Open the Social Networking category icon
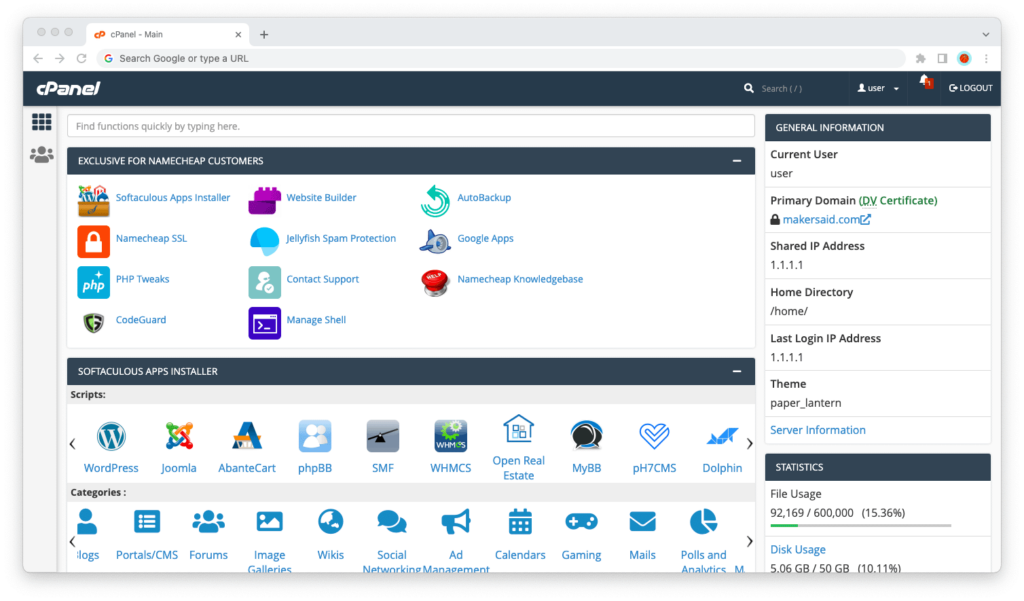Viewport: 1024px width, 601px height. coord(392,522)
